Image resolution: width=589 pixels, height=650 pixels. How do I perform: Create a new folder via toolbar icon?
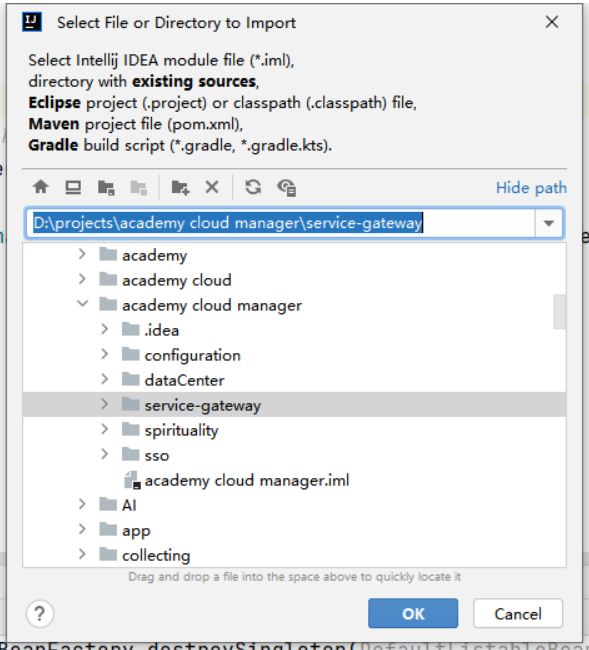180,188
